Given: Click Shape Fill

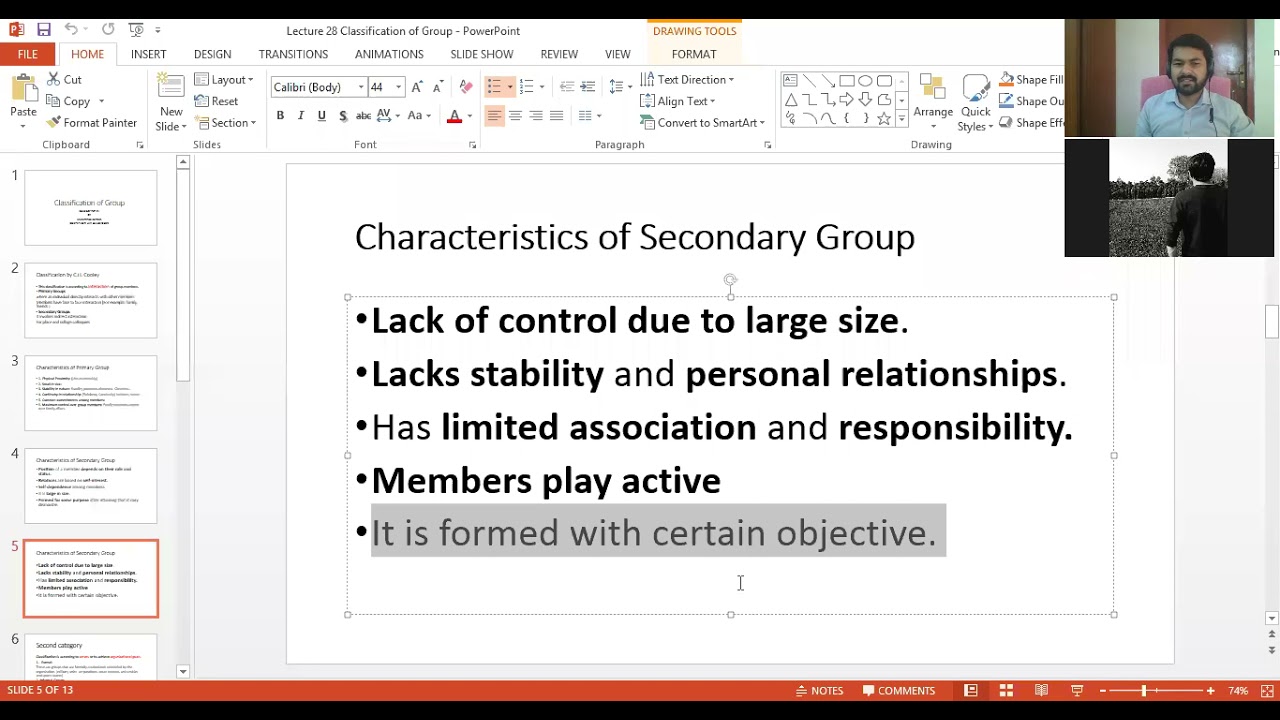Looking at the screenshot, I should click(x=1031, y=80).
